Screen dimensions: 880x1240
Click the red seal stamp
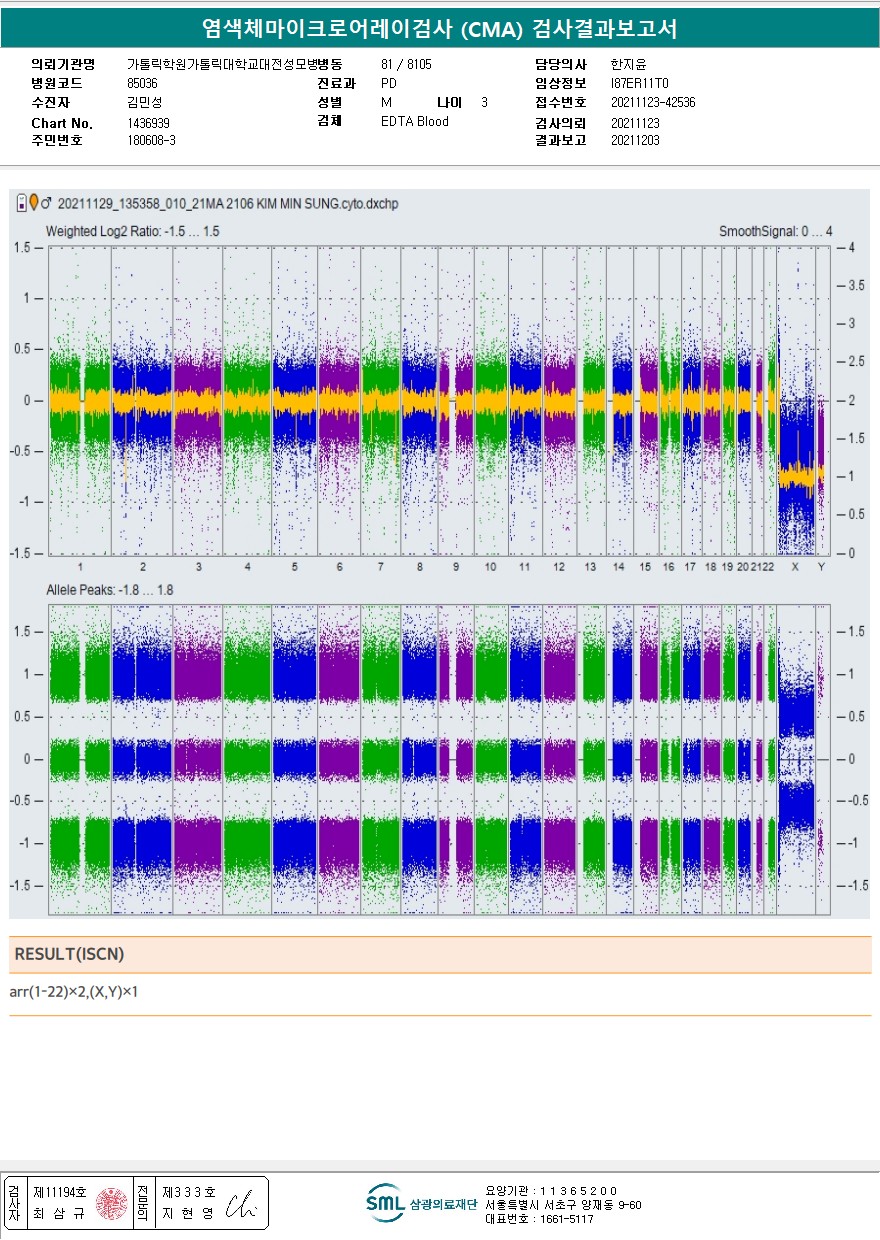point(108,1204)
